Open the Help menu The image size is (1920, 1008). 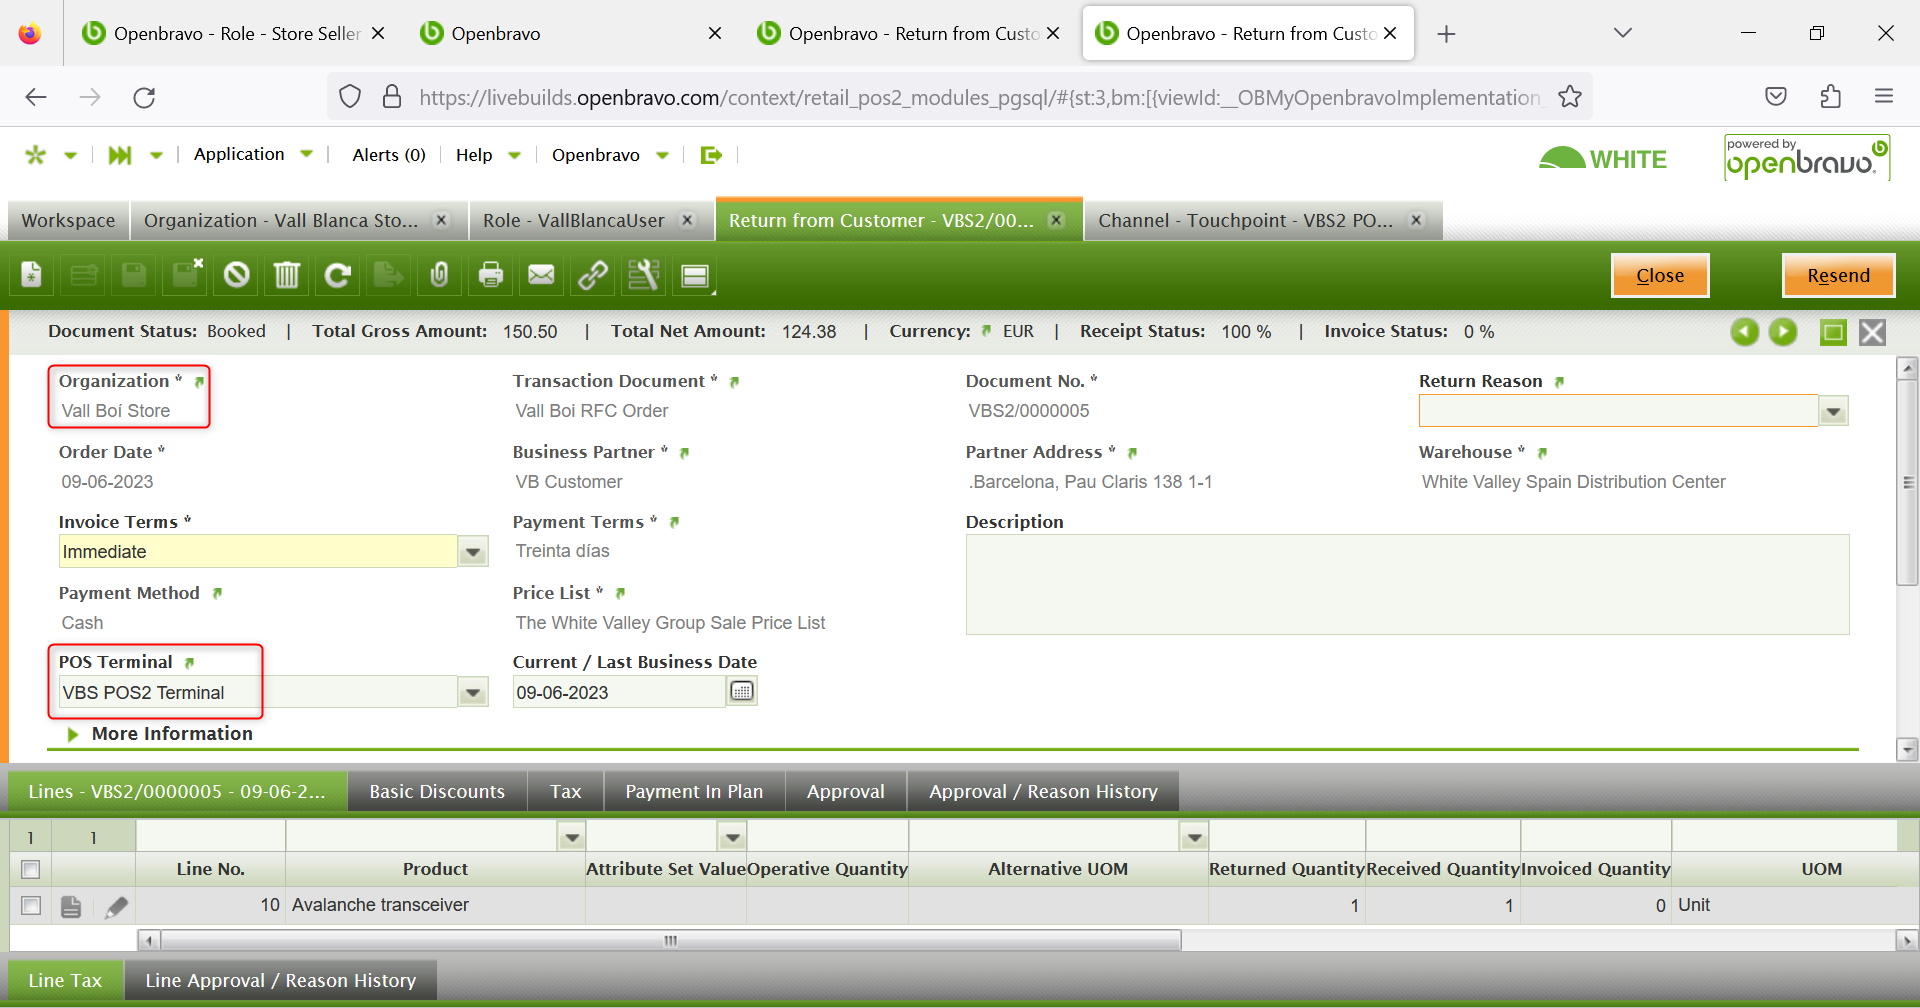488,155
